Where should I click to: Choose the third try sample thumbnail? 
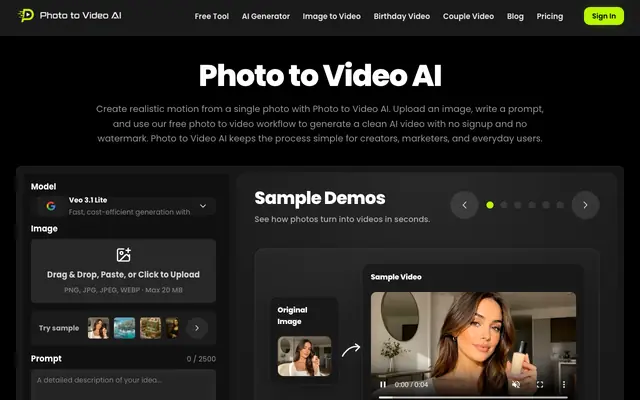click(x=151, y=328)
